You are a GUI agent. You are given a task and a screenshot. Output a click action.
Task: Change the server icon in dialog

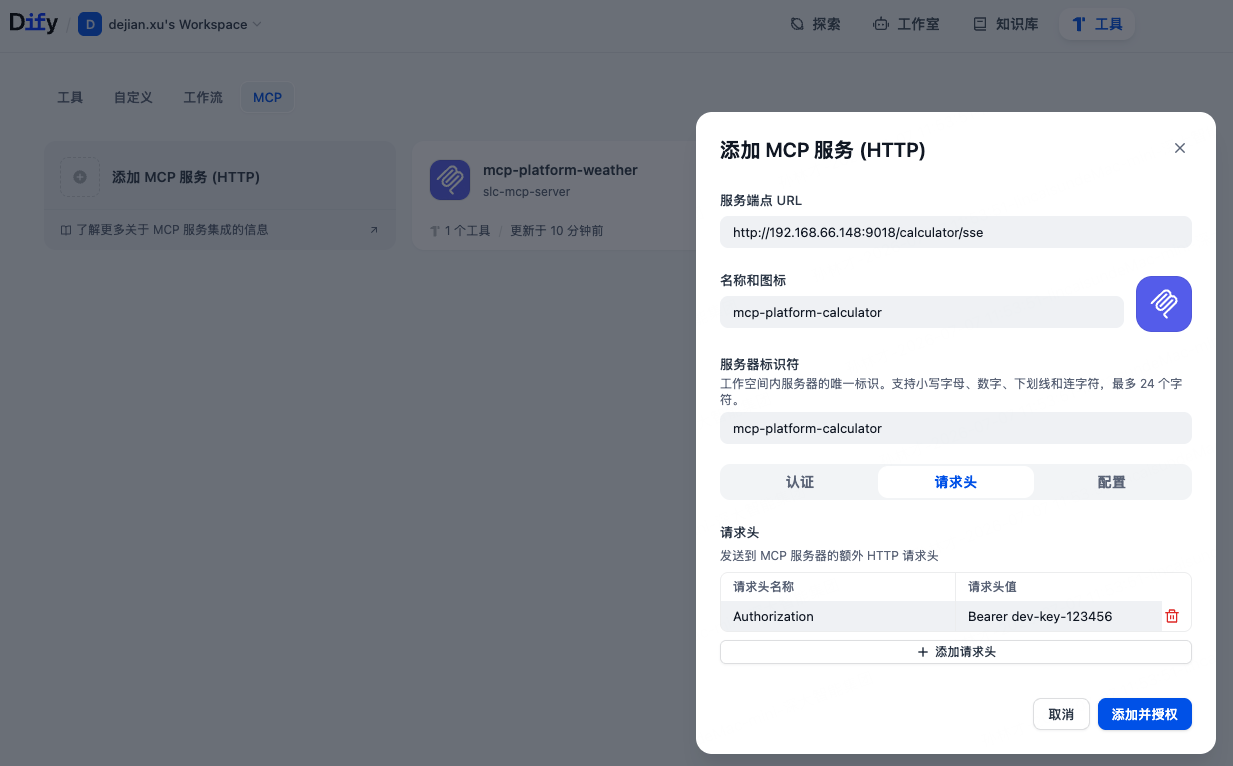tap(1164, 304)
